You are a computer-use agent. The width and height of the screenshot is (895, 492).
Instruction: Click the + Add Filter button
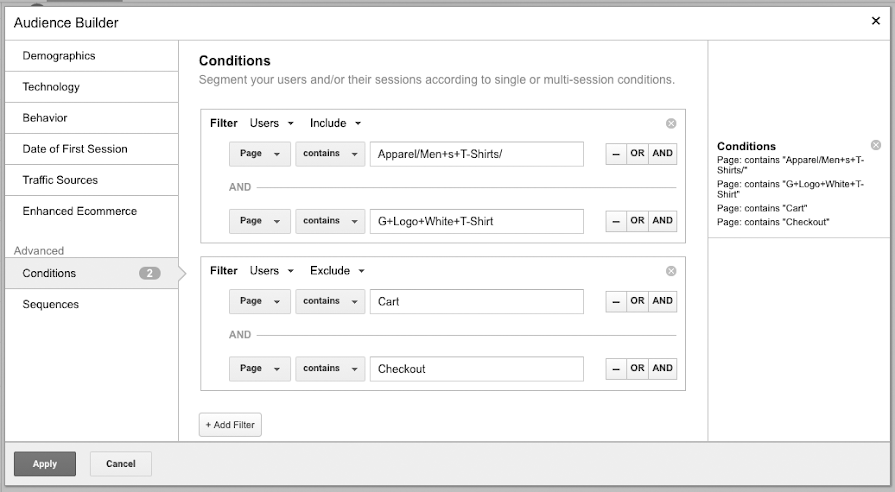[230, 425]
